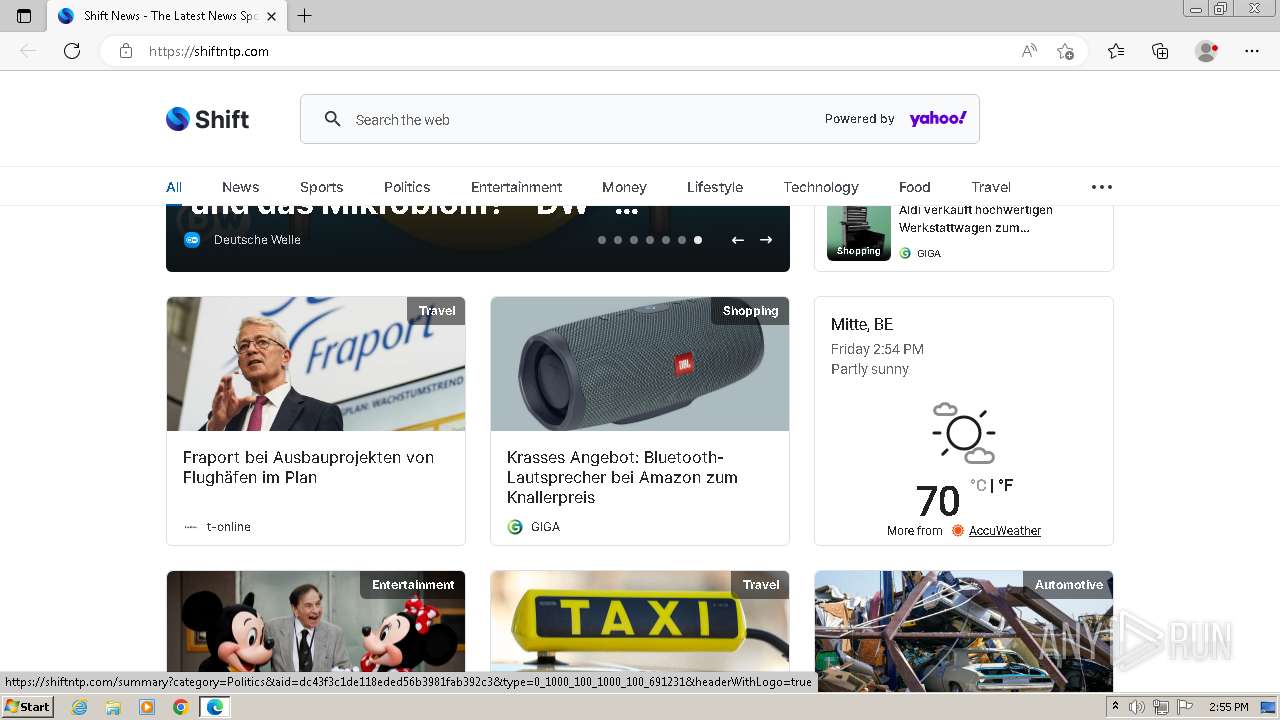Refresh the current page
Image resolution: width=1280 pixels, height=720 pixels.
pyautogui.click(x=72, y=51)
